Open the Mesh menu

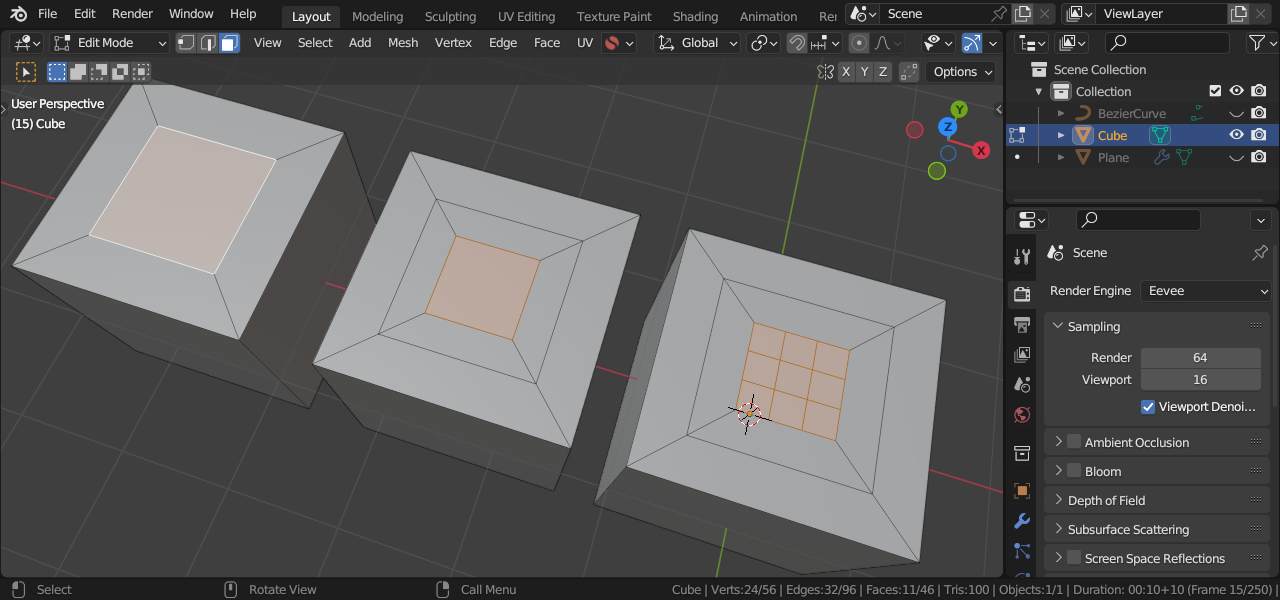[x=403, y=43]
